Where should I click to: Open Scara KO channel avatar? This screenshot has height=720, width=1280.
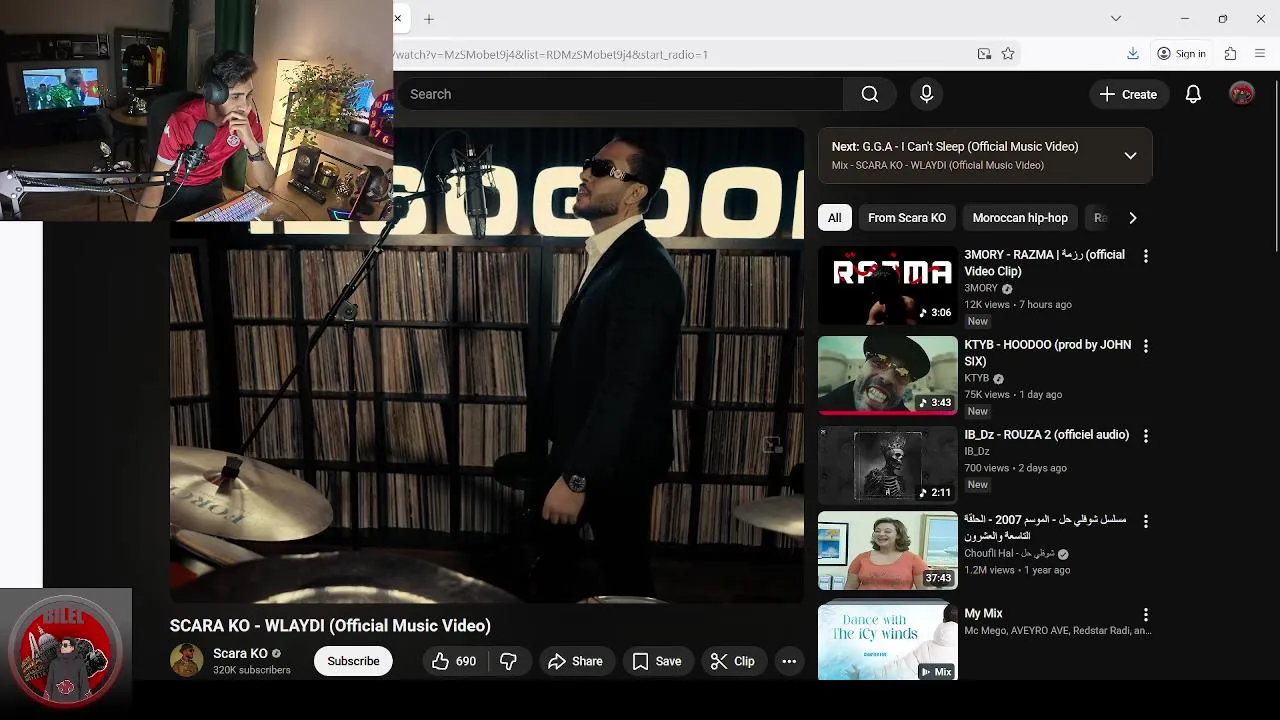click(x=186, y=661)
